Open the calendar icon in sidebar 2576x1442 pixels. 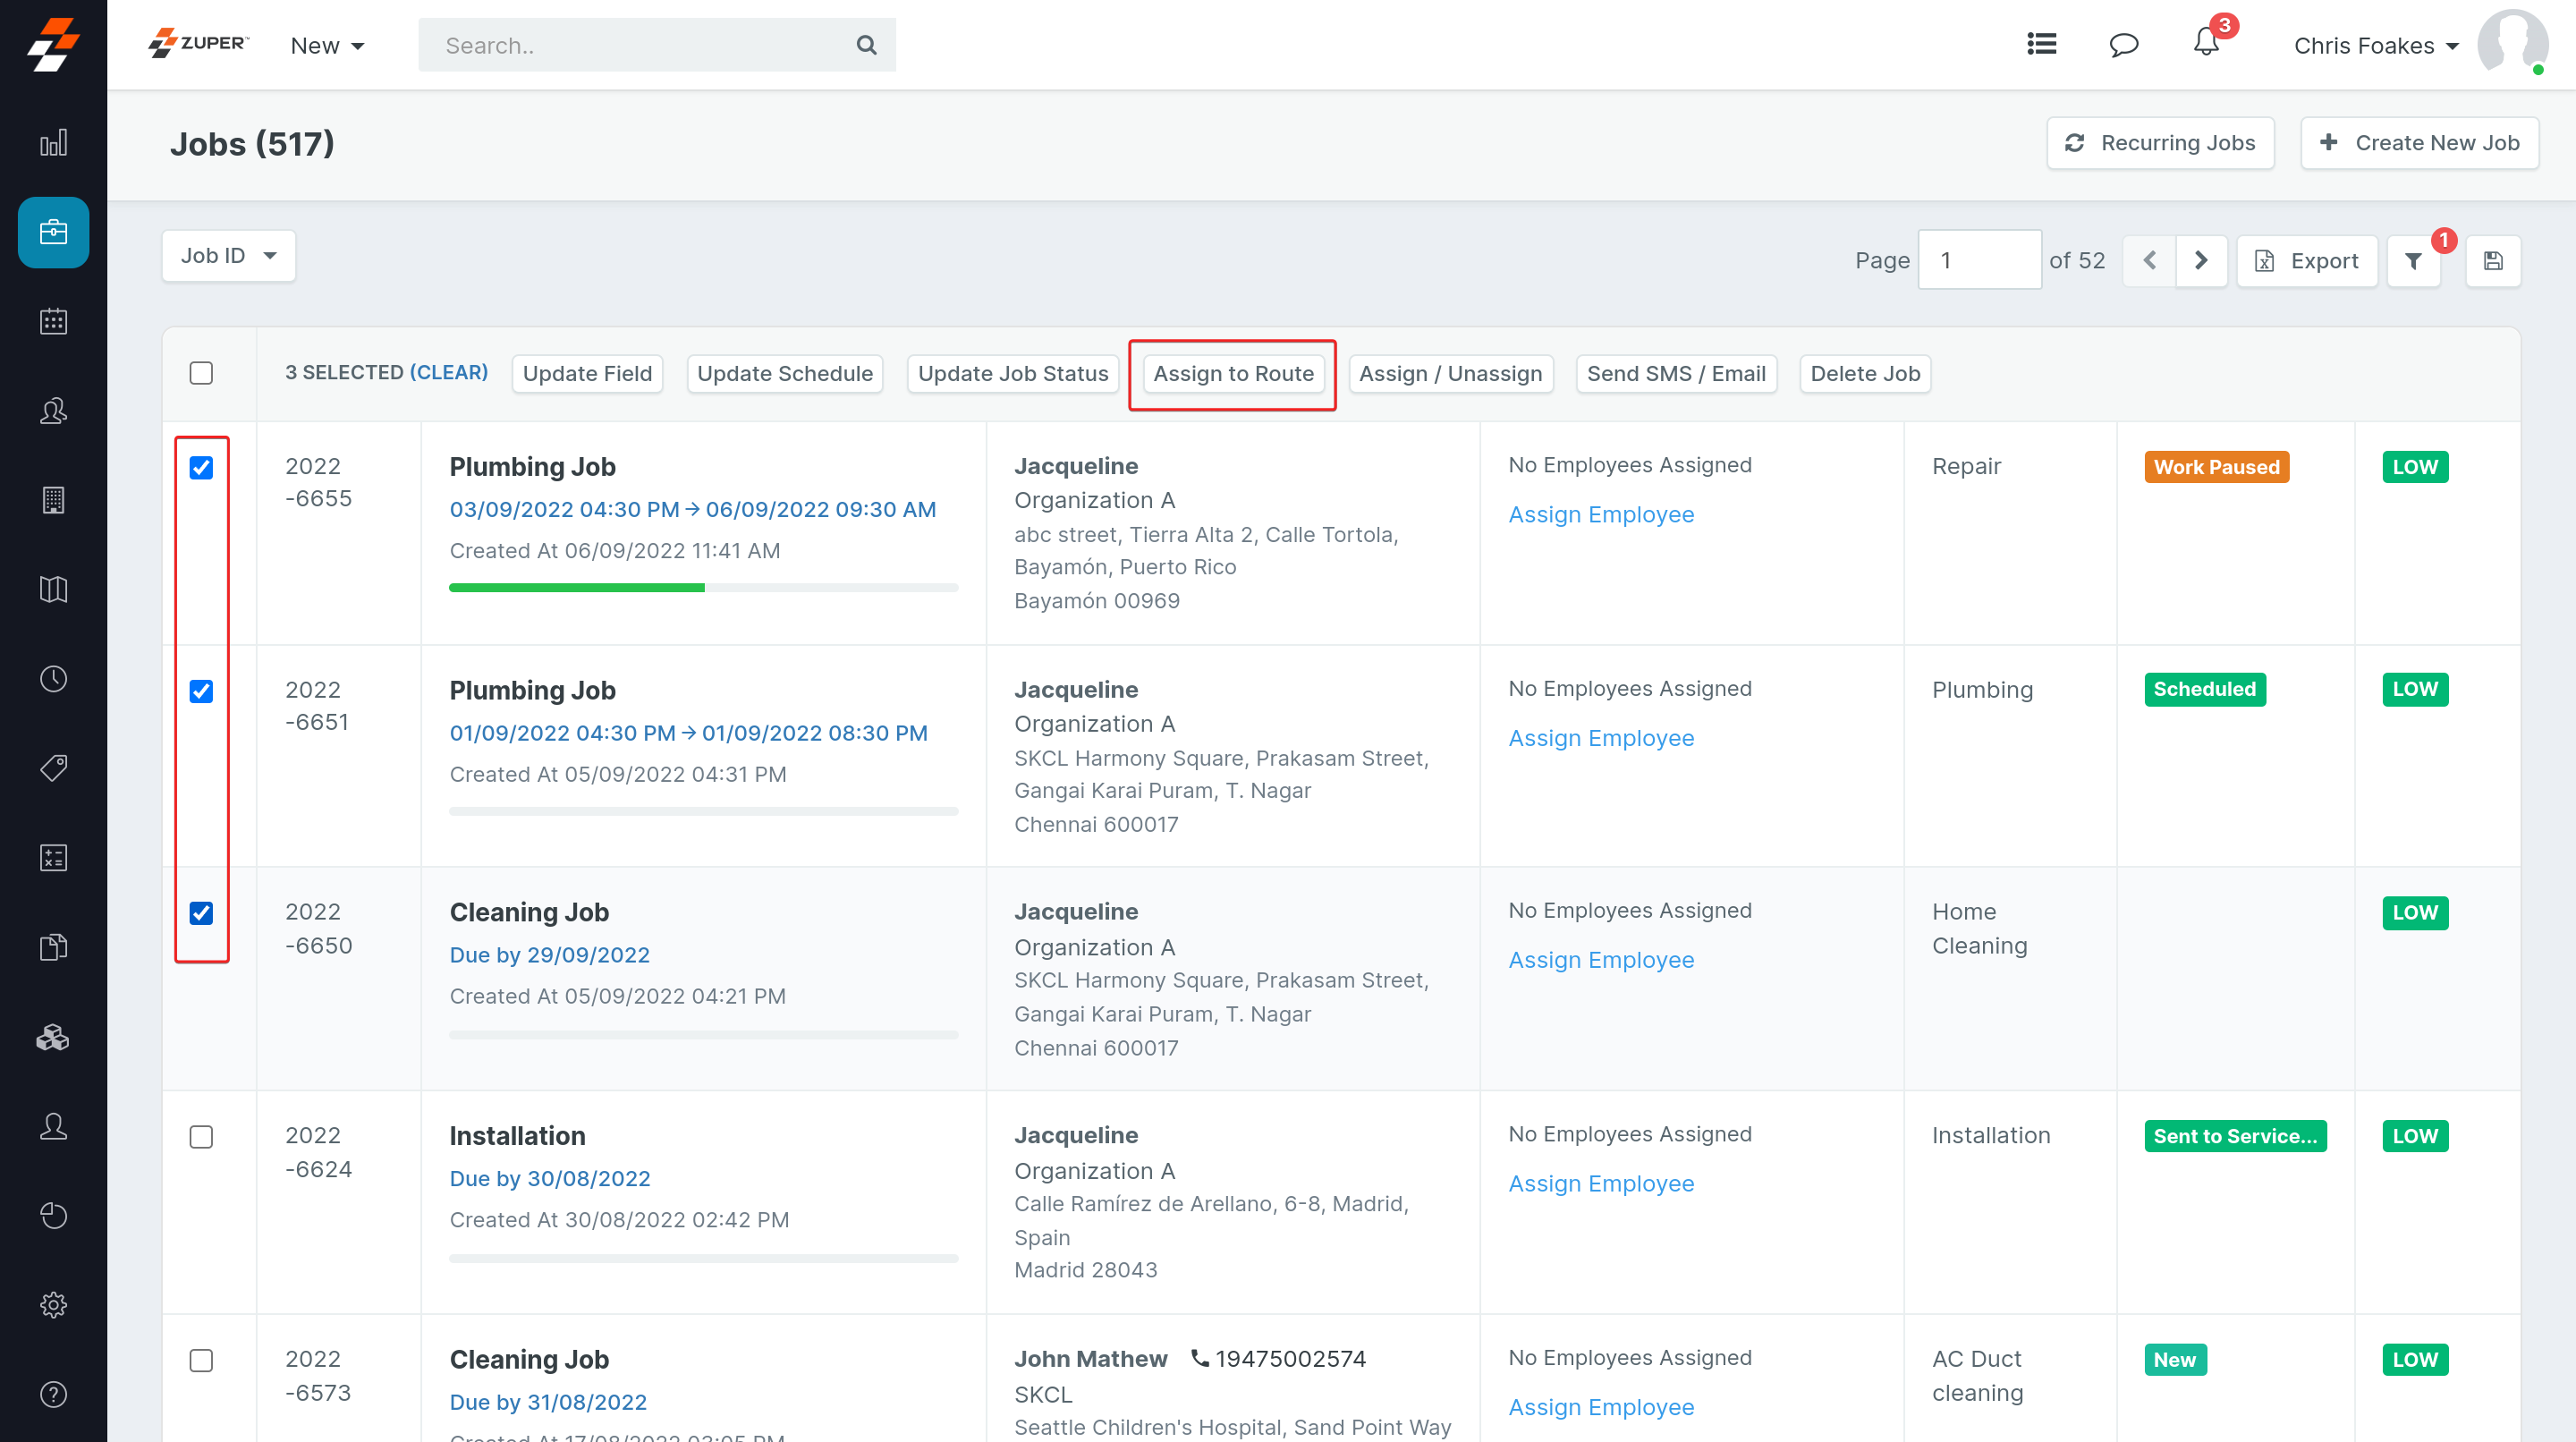pyautogui.click(x=53, y=321)
